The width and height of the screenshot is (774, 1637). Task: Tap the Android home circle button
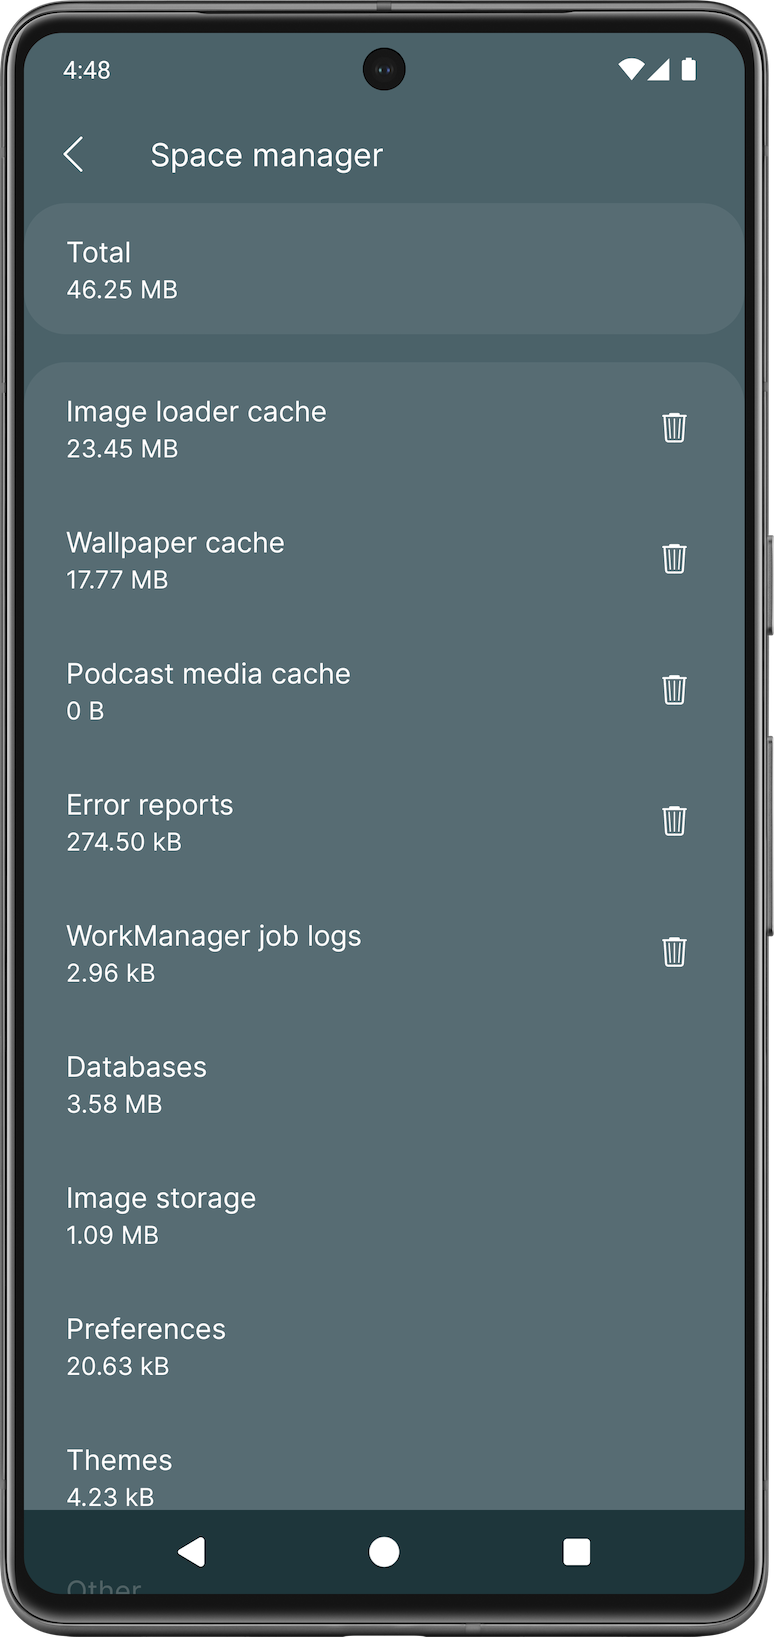pos(384,1551)
